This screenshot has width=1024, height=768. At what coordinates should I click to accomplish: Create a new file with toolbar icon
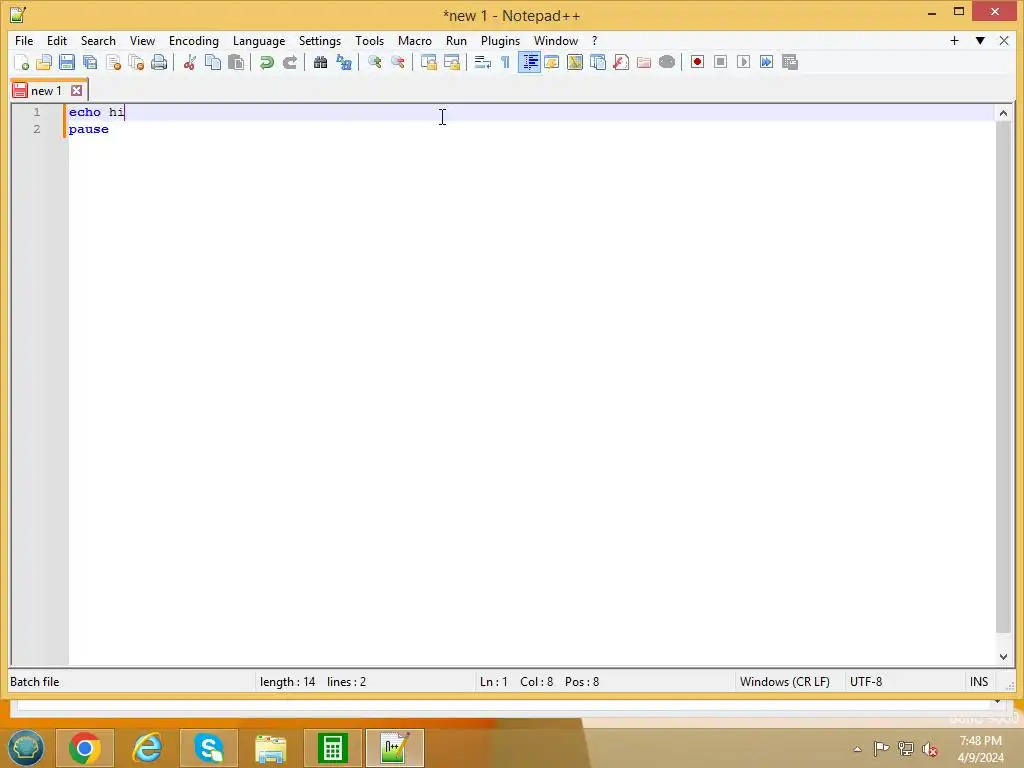pyautogui.click(x=22, y=62)
